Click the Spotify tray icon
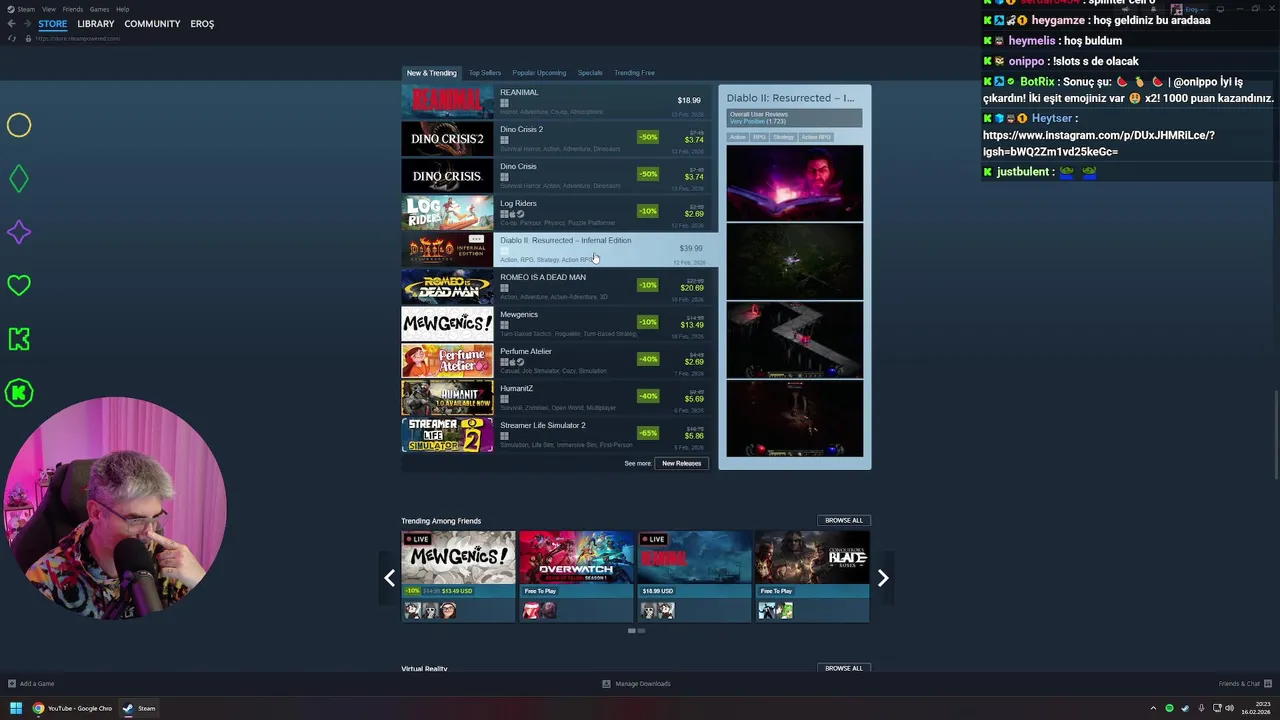This screenshot has width=1280, height=720. pyautogui.click(x=1169, y=708)
